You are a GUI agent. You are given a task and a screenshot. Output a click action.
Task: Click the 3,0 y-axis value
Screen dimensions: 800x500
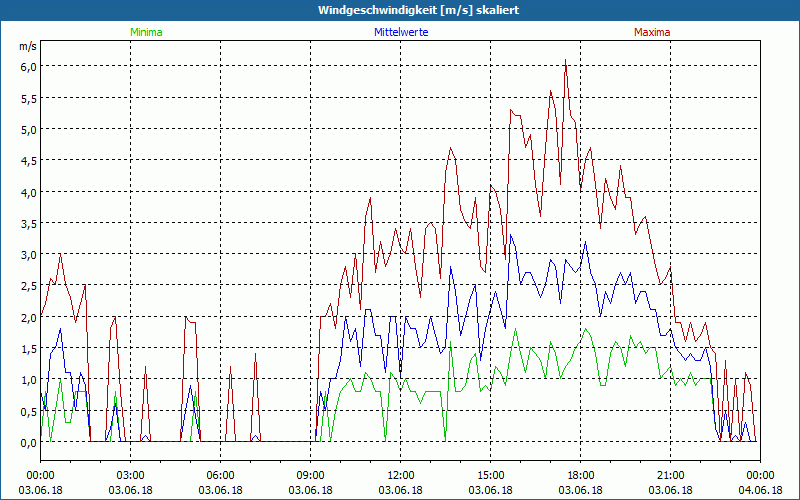point(29,255)
